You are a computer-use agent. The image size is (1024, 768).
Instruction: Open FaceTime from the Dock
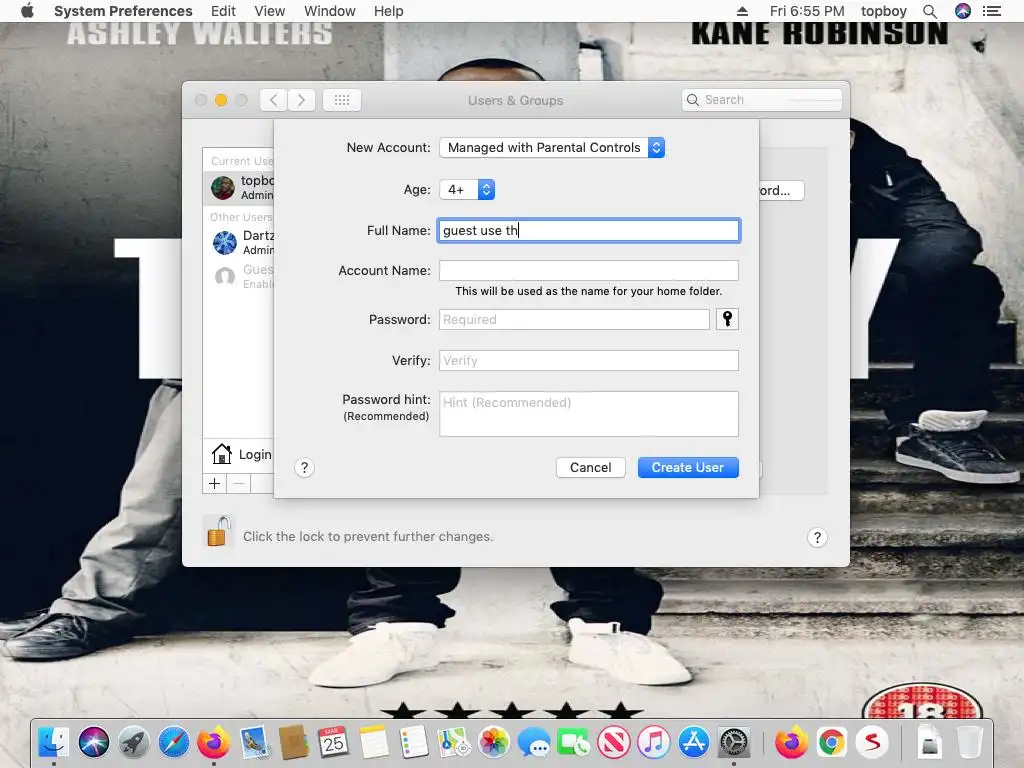click(573, 743)
